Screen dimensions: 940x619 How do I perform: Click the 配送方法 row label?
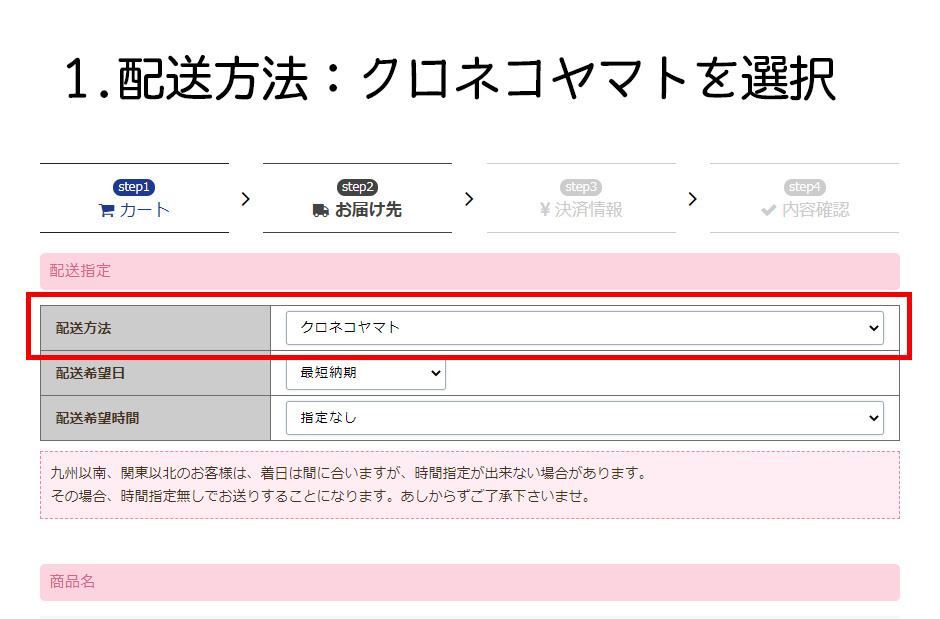[x=83, y=328]
